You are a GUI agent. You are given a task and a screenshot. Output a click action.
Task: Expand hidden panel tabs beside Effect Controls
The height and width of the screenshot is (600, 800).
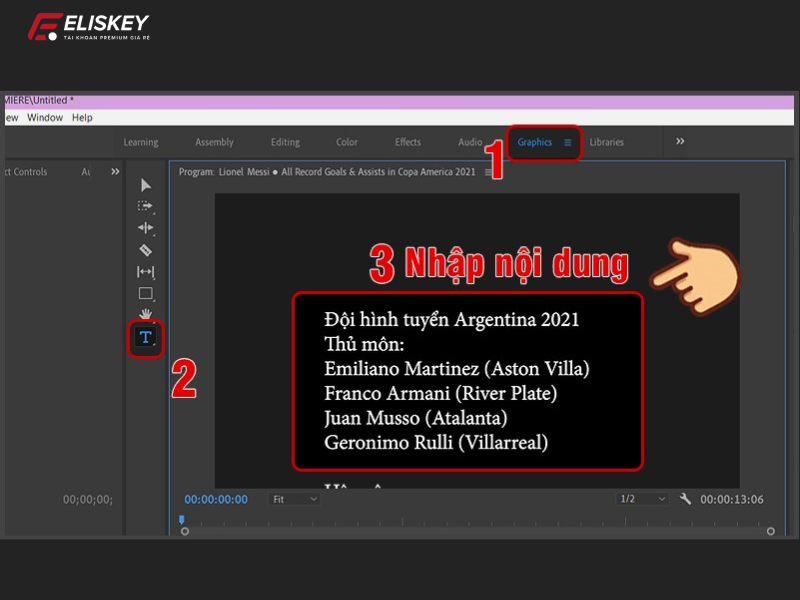(x=115, y=172)
